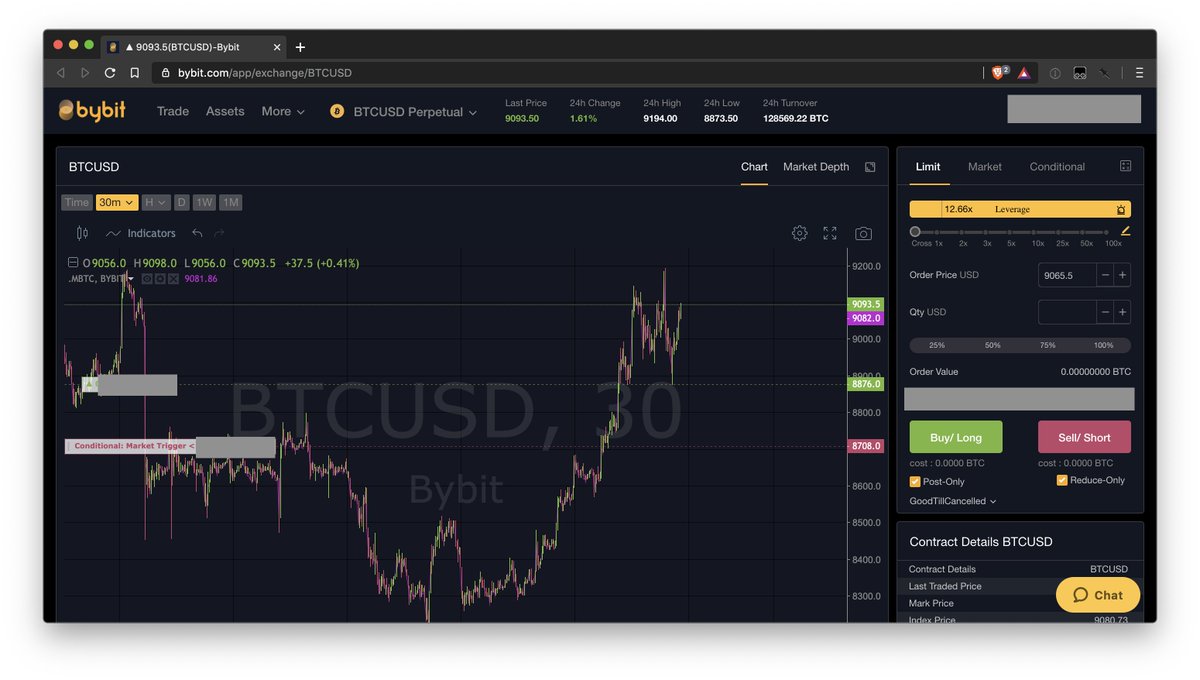
Task: Open chart settings gear icon
Action: (799, 233)
